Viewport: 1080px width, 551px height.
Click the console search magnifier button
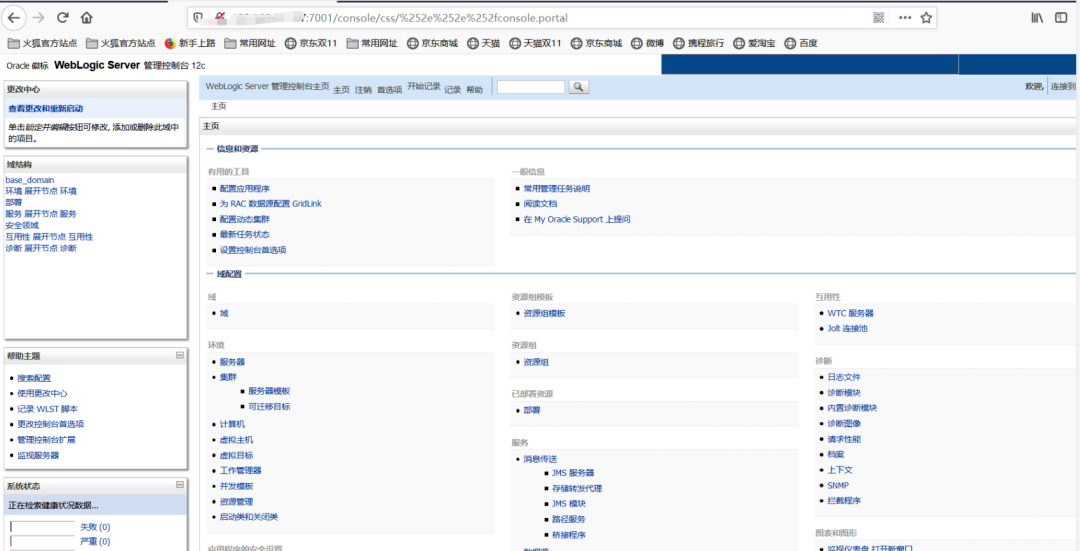(578, 88)
